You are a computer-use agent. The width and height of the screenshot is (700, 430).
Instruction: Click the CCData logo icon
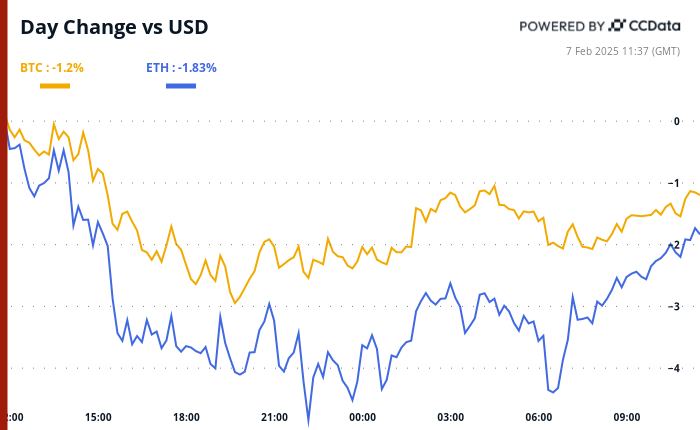click(x=617, y=25)
